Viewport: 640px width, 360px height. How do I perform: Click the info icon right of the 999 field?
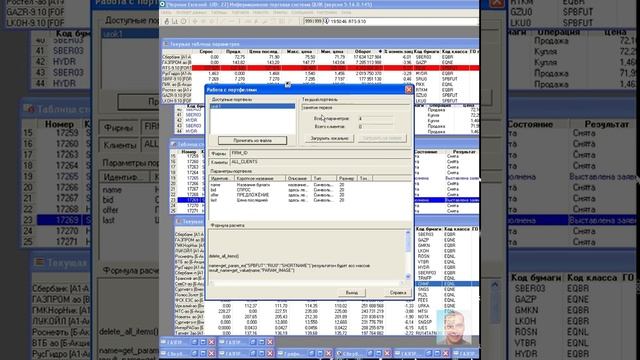pyautogui.click(x=326, y=21)
